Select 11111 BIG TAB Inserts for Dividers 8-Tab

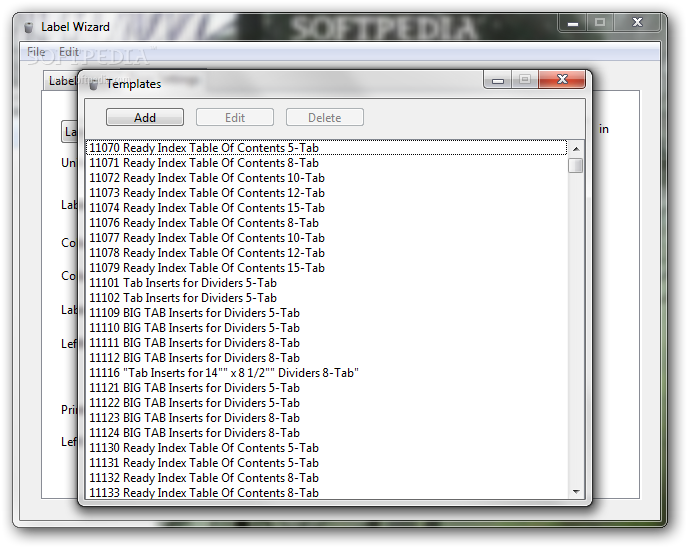coord(326,343)
